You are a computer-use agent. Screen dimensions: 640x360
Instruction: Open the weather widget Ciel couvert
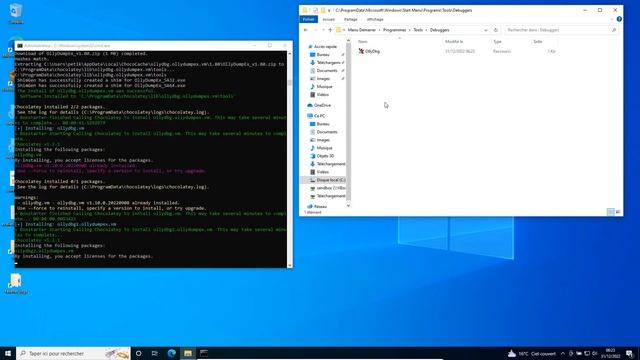[x=532, y=353]
